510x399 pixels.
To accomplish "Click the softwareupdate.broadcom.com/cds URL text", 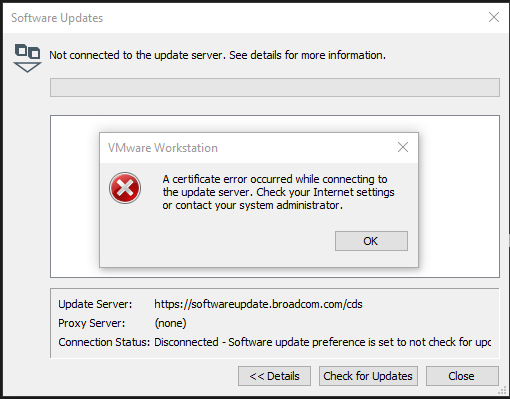I will pyautogui.click(x=258, y=304).
